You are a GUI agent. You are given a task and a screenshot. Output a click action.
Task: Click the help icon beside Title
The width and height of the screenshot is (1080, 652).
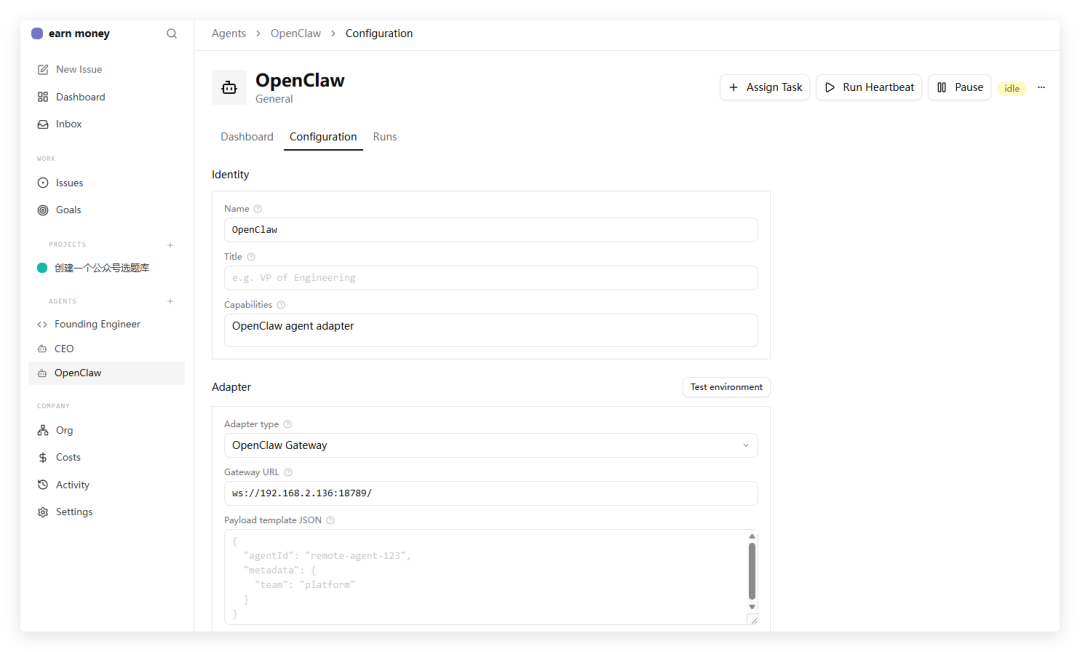[x=251, y=257]
